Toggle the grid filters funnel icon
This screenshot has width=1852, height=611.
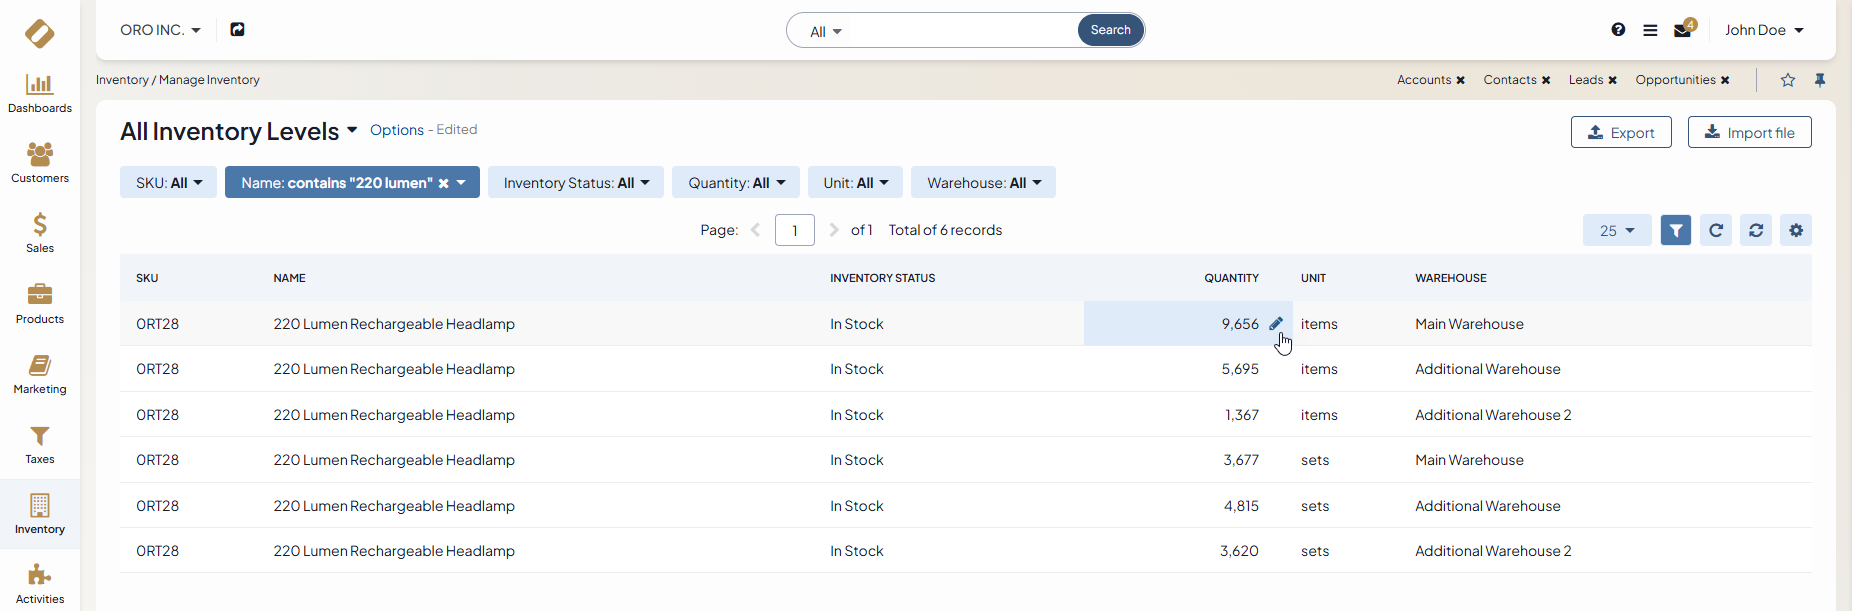[x=1676, y=230]
